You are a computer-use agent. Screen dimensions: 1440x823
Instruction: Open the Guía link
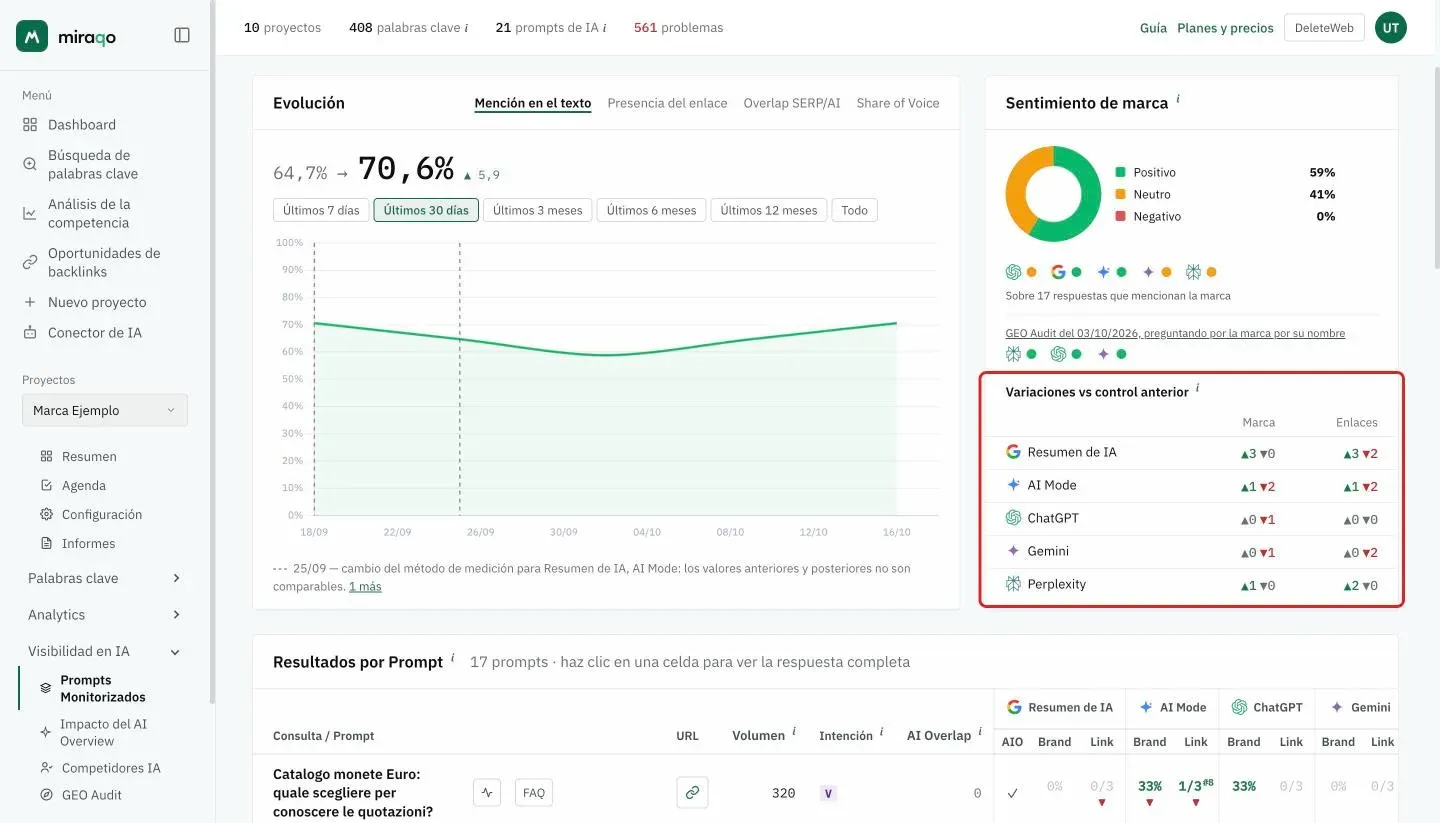[1153, 28]
